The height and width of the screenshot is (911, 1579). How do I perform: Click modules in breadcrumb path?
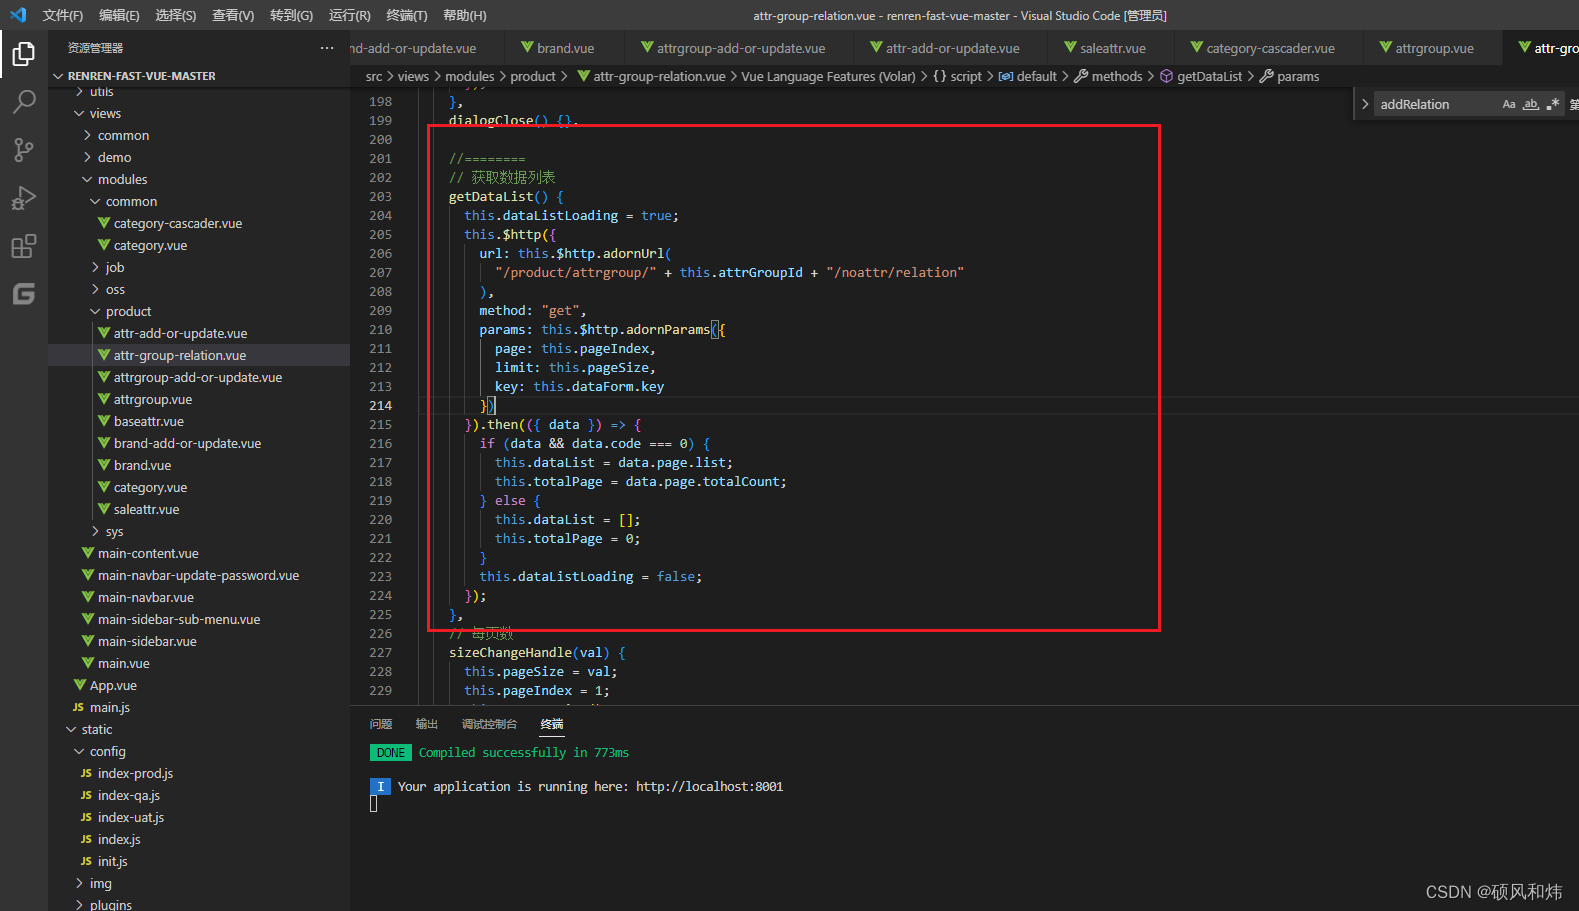point(470,76)
